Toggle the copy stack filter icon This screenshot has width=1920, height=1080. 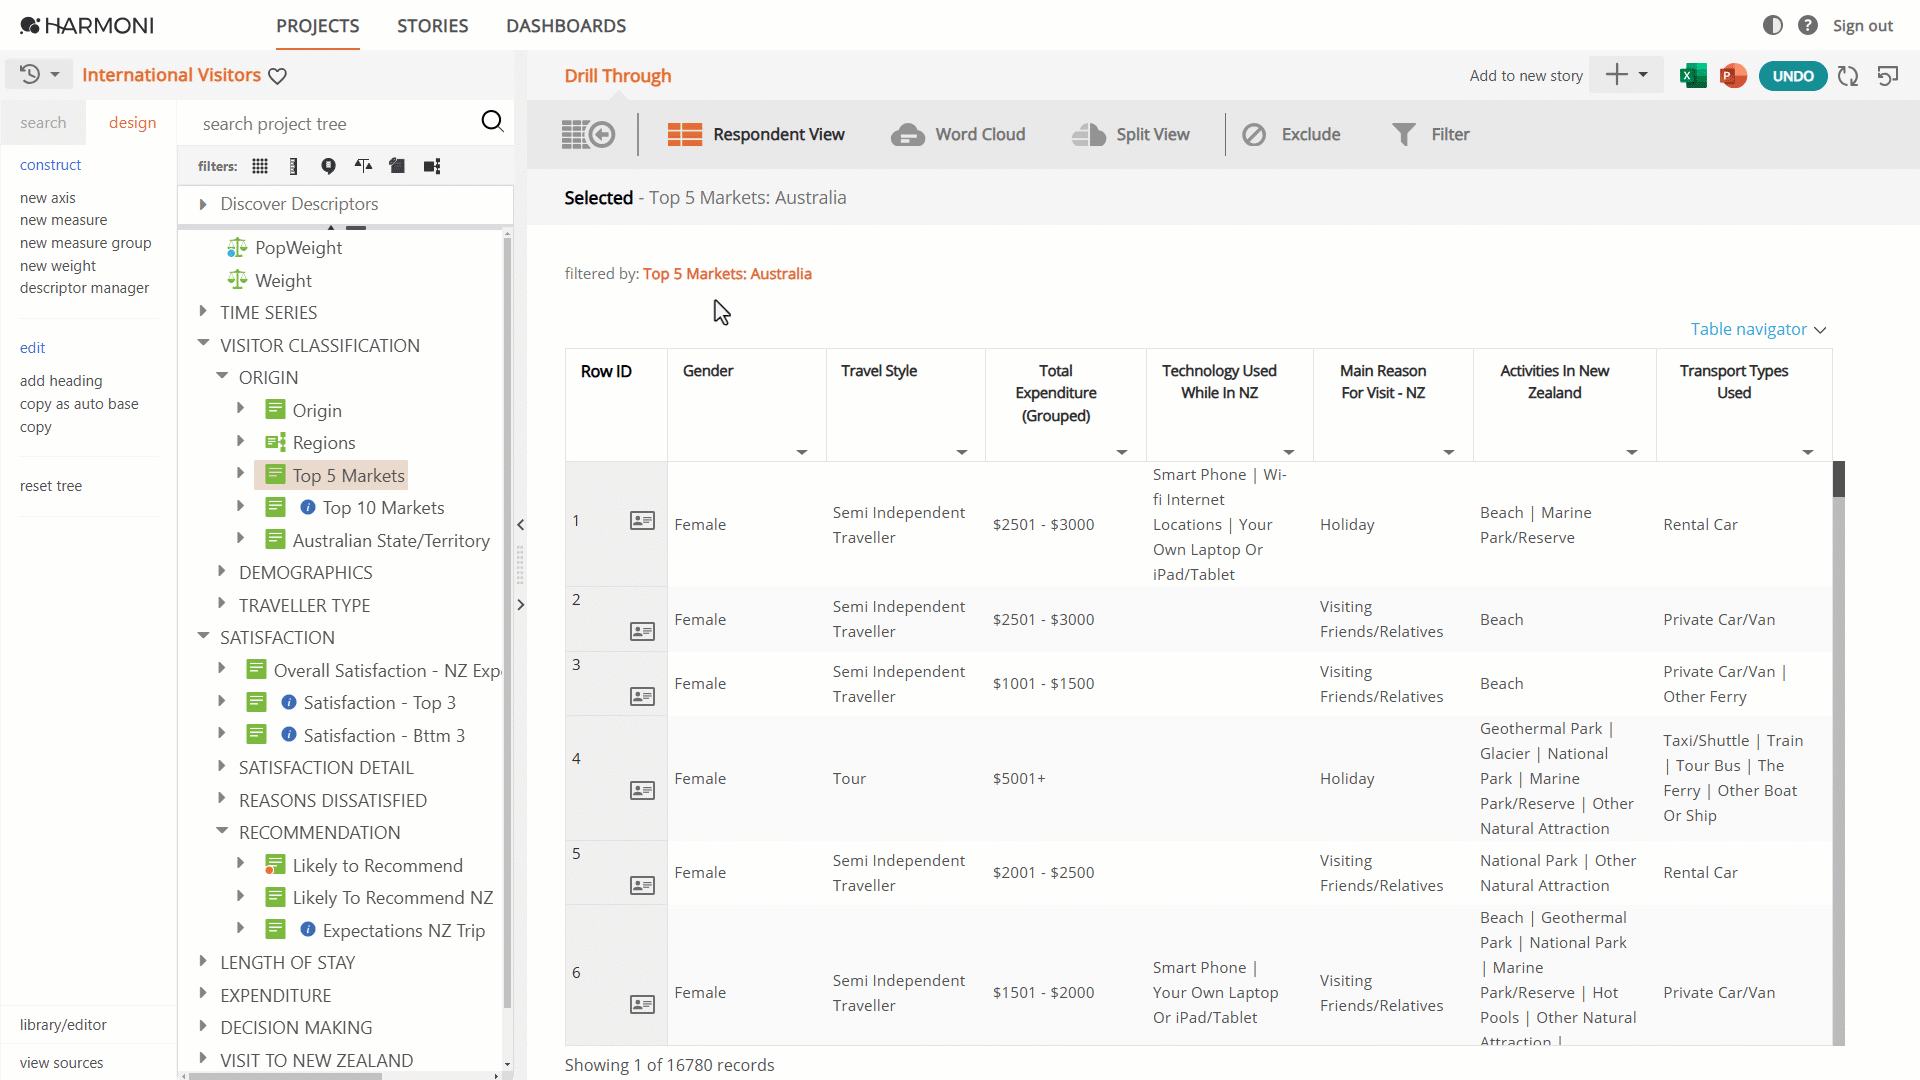[x=397, y=166]
